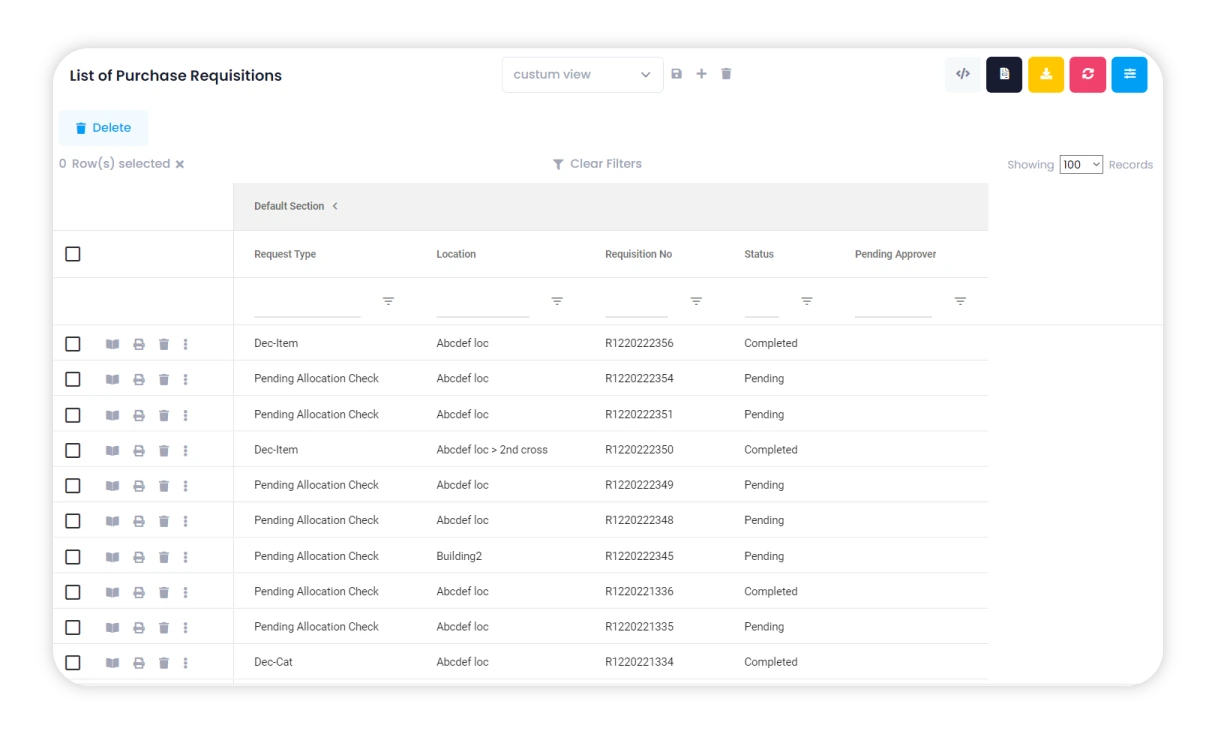This screenshot has height=734, width=1215.
Task: Click the yellow download icon
Action: click(x=1046, y=74)
